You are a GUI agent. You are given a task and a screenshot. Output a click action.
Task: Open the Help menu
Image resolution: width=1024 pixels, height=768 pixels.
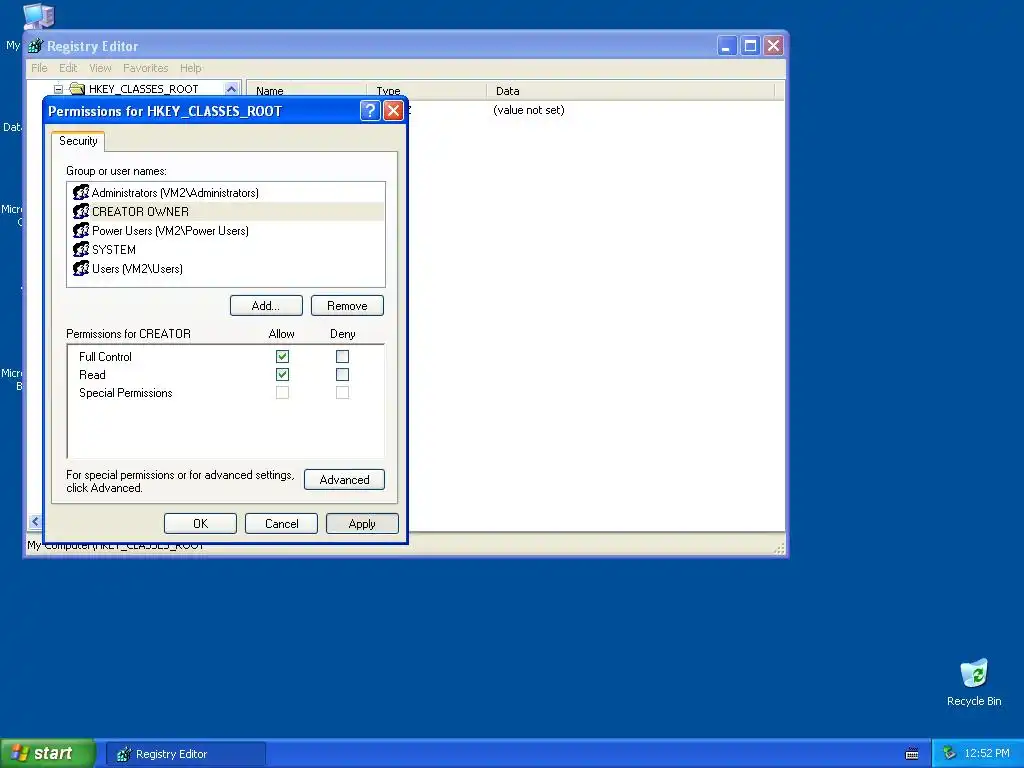(x=191, y=68)
